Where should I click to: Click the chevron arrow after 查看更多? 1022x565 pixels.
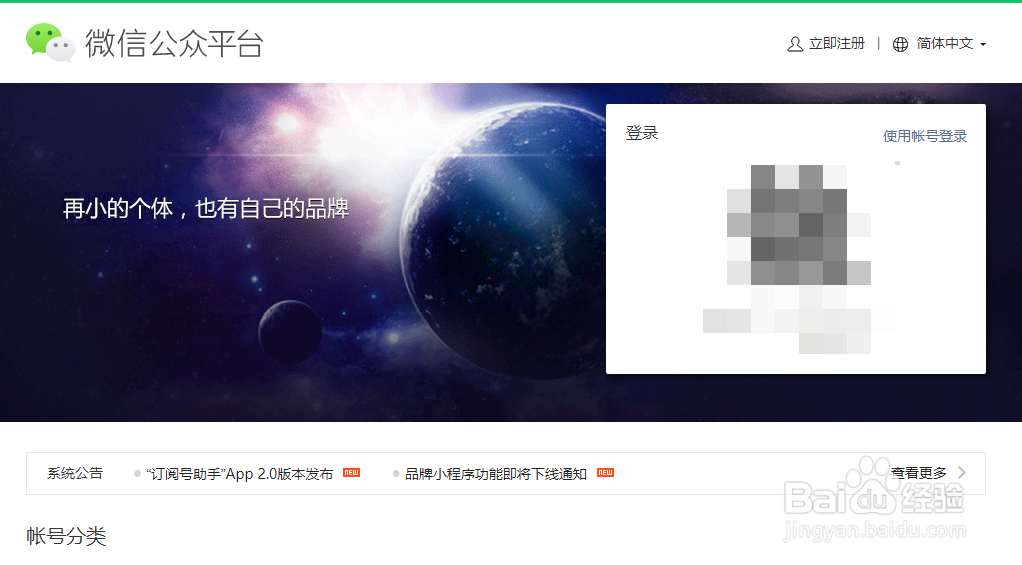[962, 473]
